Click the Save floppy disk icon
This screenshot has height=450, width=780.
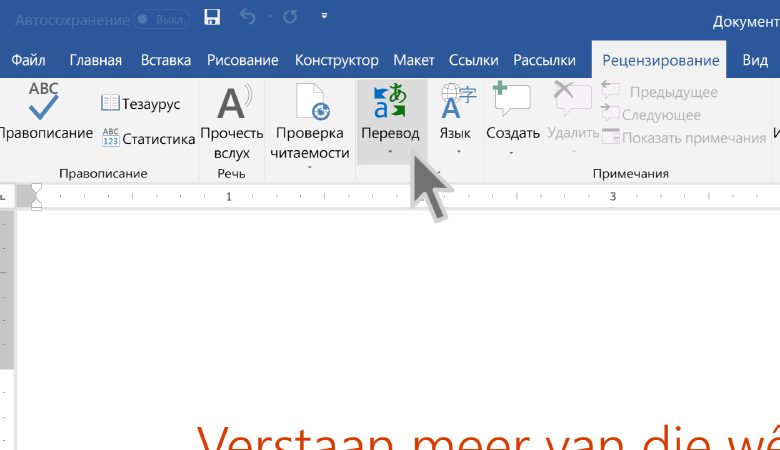[212, 17]
